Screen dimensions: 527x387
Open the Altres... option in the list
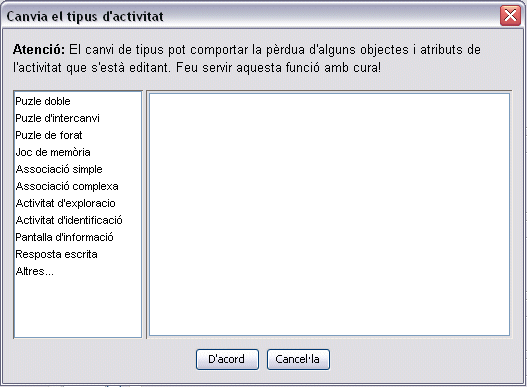[78, 271]
